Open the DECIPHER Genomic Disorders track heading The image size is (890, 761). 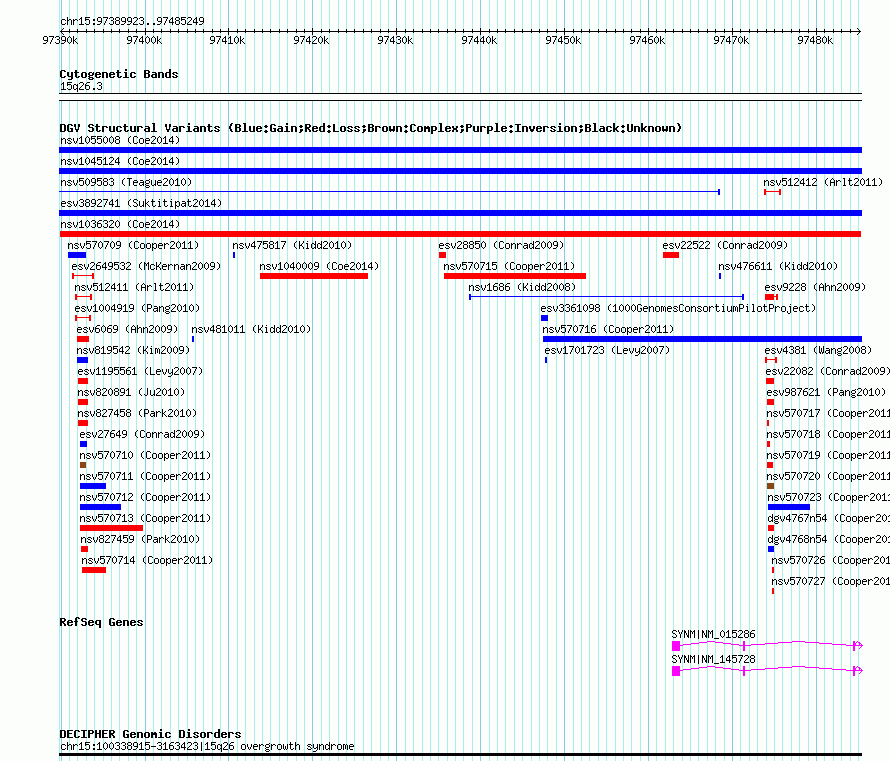[x=150, y=734]
